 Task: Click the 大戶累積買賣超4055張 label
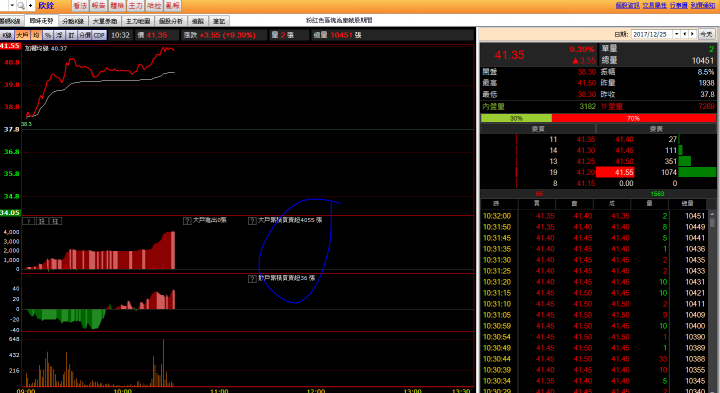point(290,220)
